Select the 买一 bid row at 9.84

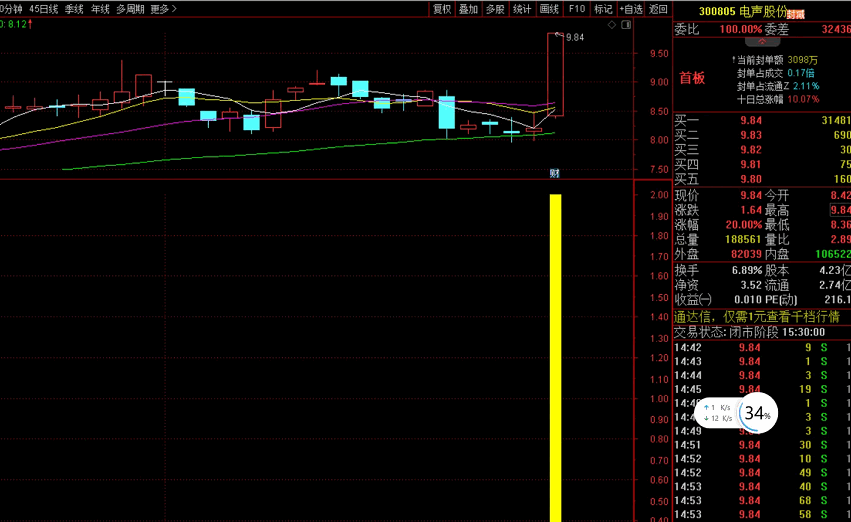(762, 120)
